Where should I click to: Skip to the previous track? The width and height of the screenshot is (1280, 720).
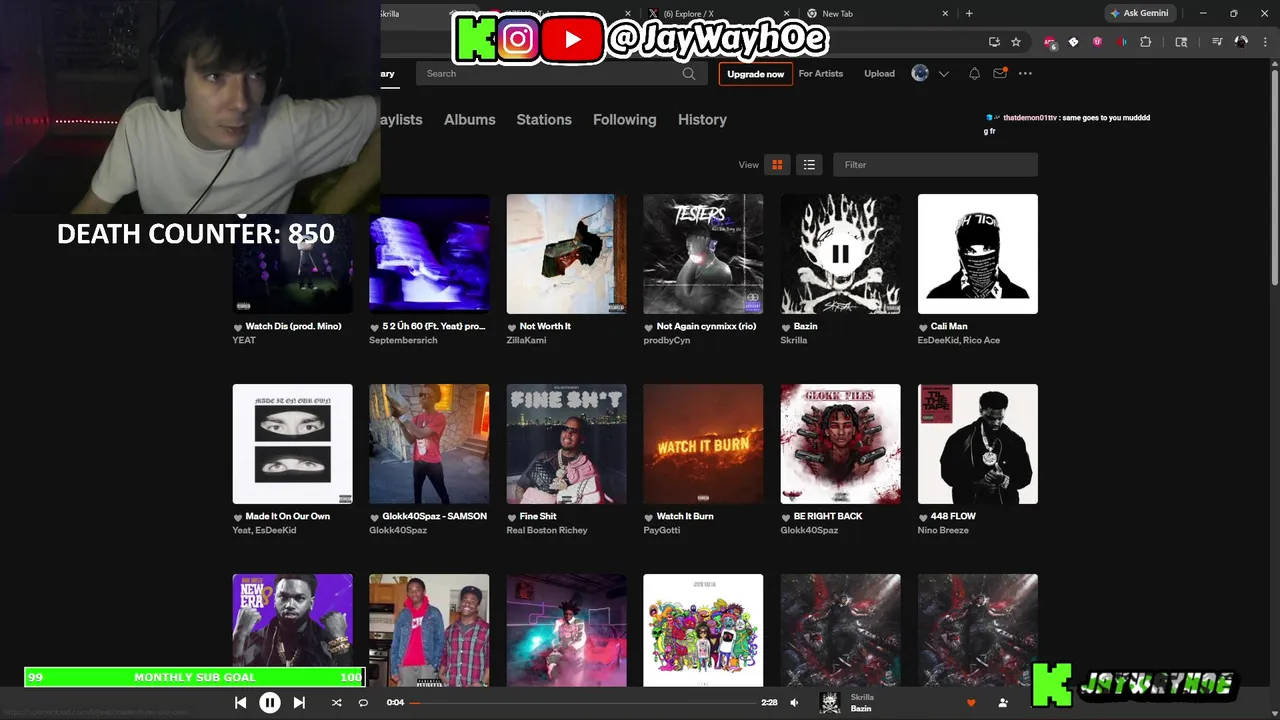coord(240,703)
